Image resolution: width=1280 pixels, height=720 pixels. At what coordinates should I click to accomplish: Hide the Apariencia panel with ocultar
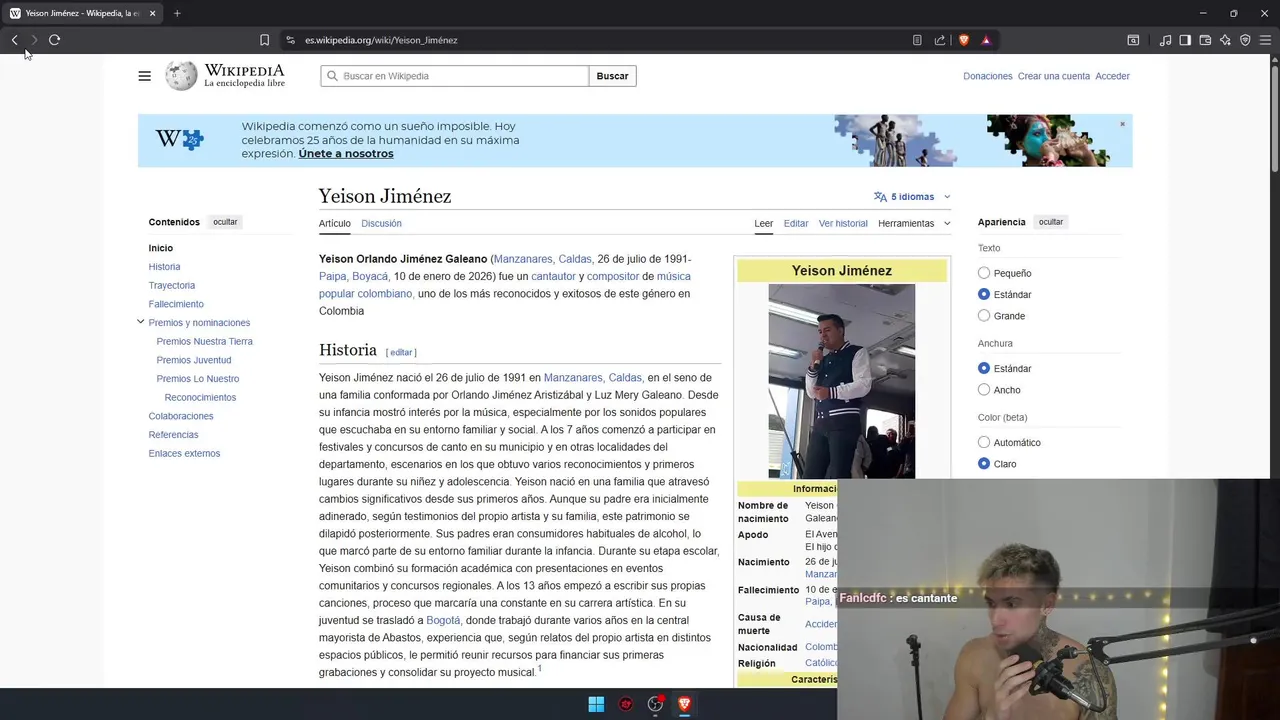pos(1051,222)
